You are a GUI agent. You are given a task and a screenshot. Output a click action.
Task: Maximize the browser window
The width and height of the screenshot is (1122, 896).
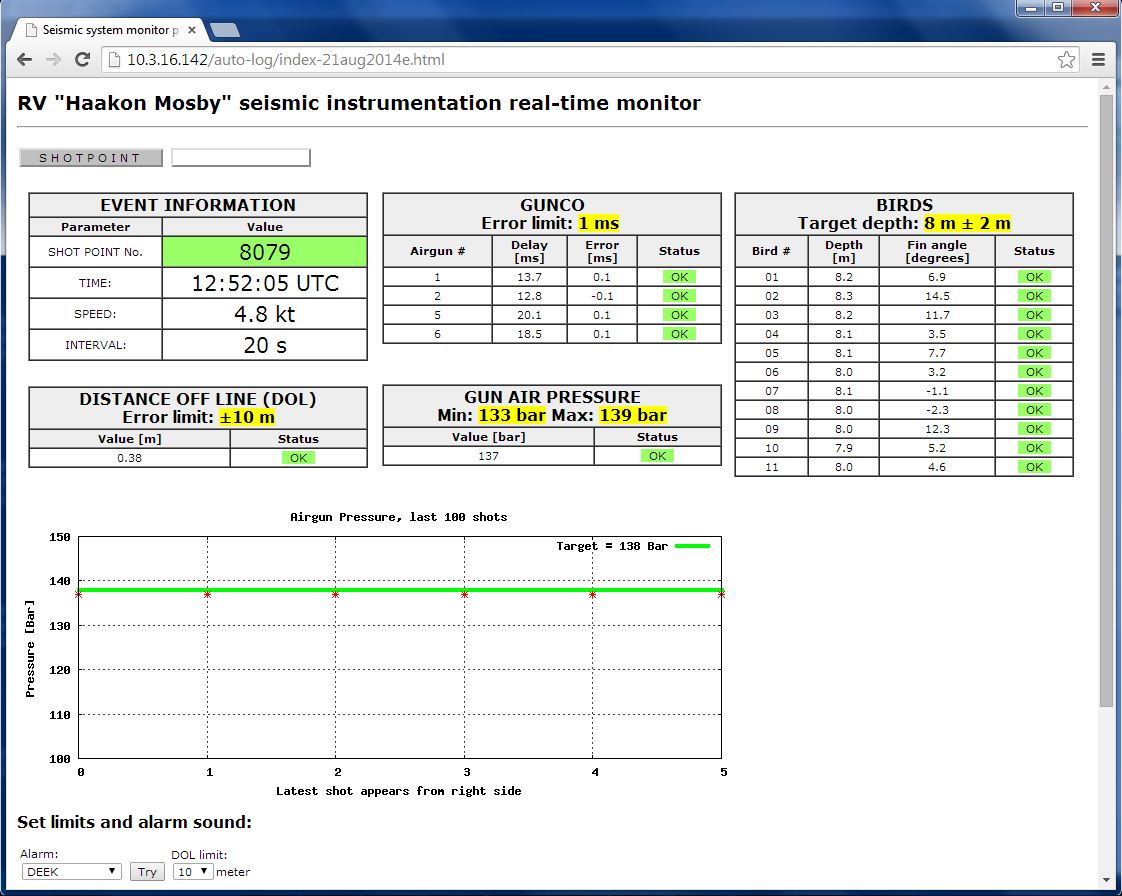[1057, 8]
